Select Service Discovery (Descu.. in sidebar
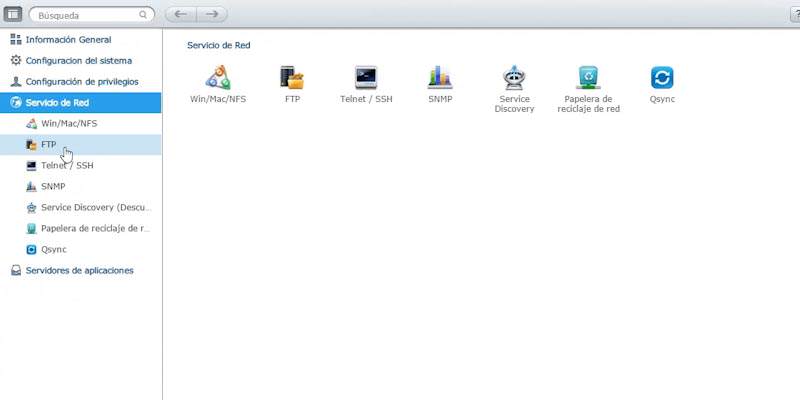This screenshot has height=400, width=800. (x=81, y=208)
